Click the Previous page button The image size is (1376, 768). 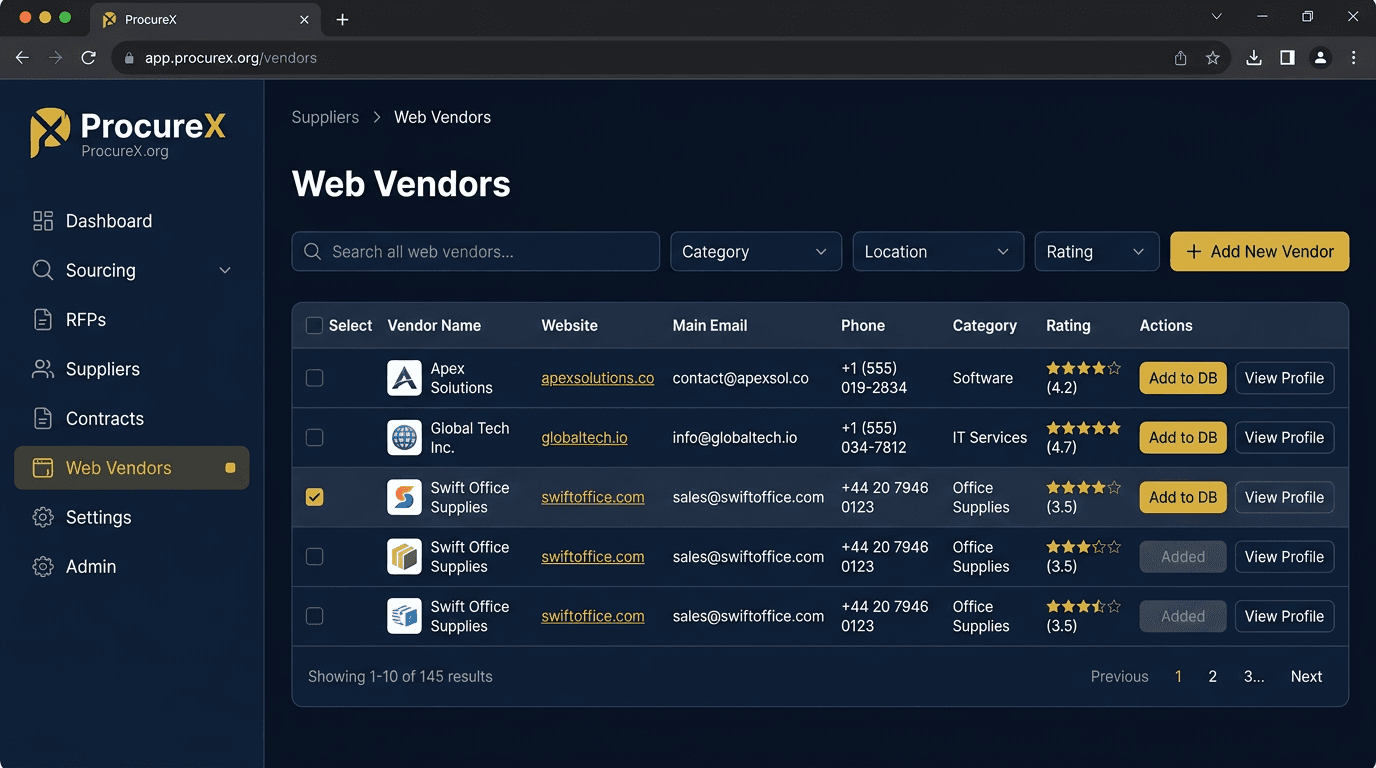(1119, 676)
